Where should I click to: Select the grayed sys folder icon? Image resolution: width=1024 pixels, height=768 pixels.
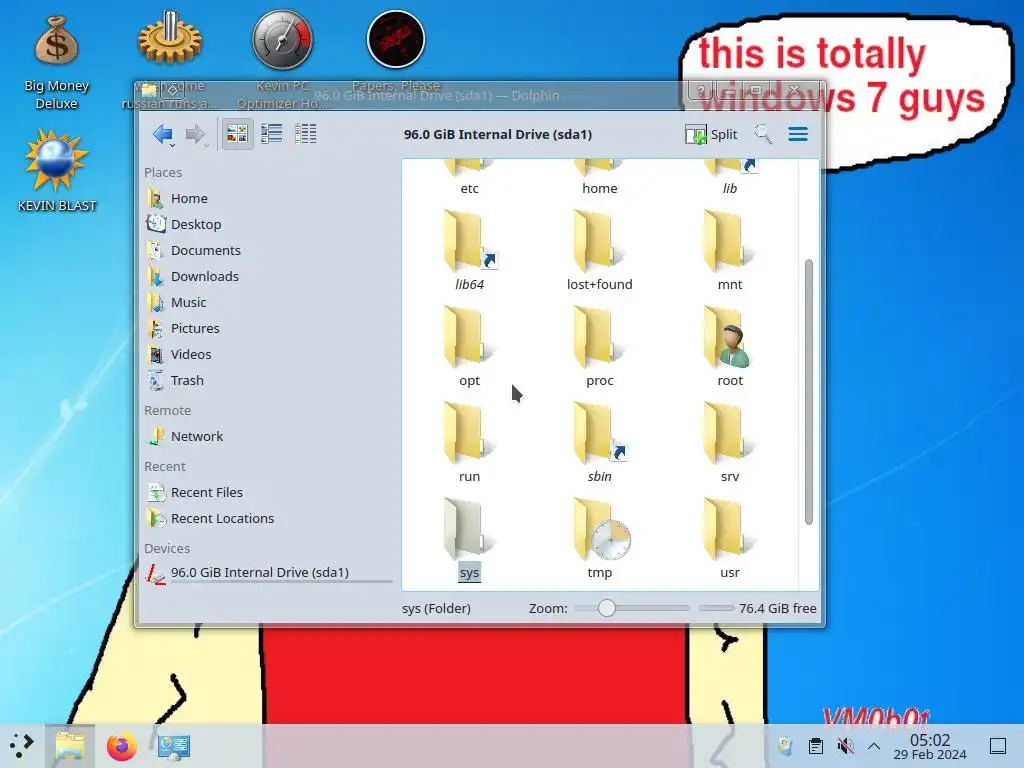468,529
